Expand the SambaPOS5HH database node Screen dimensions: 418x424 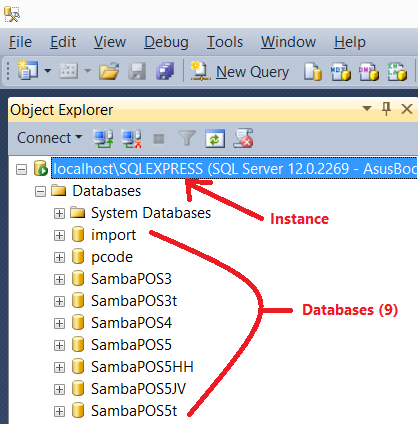pos(59,367)
